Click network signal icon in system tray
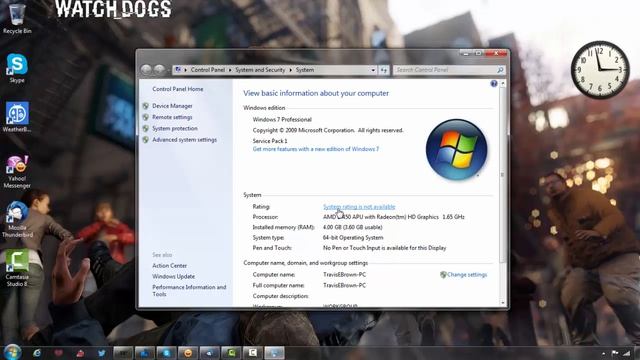640x360 pixels. point(626,353)
